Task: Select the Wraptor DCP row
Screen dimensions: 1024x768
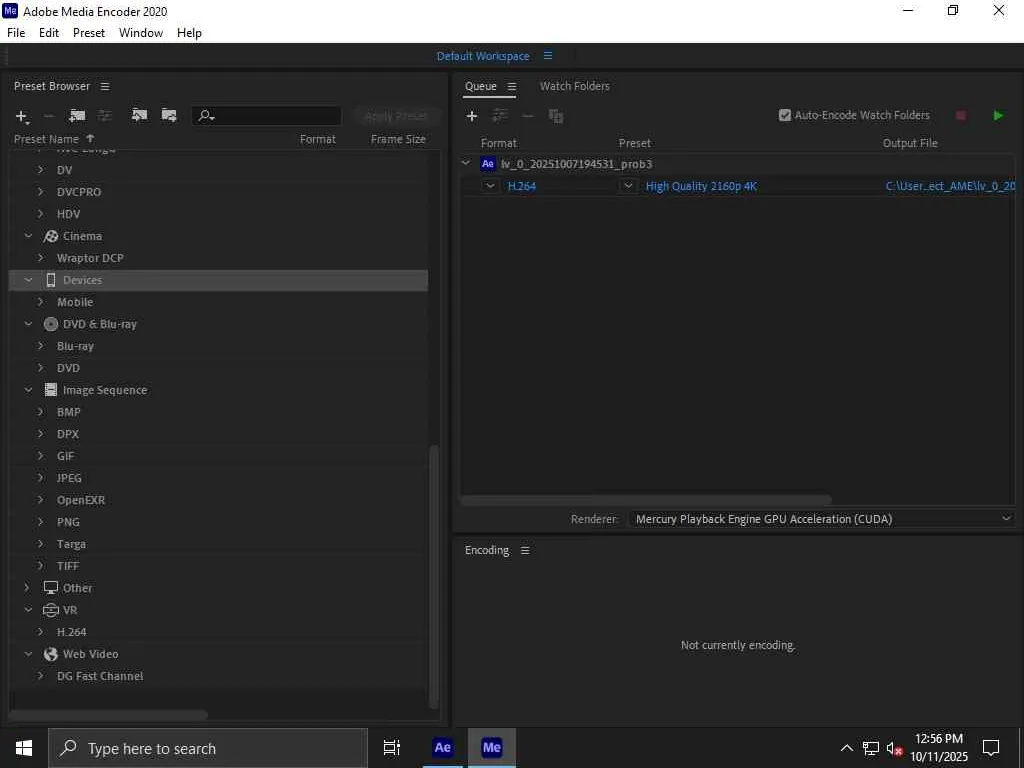Action: (x=219, y=258)
